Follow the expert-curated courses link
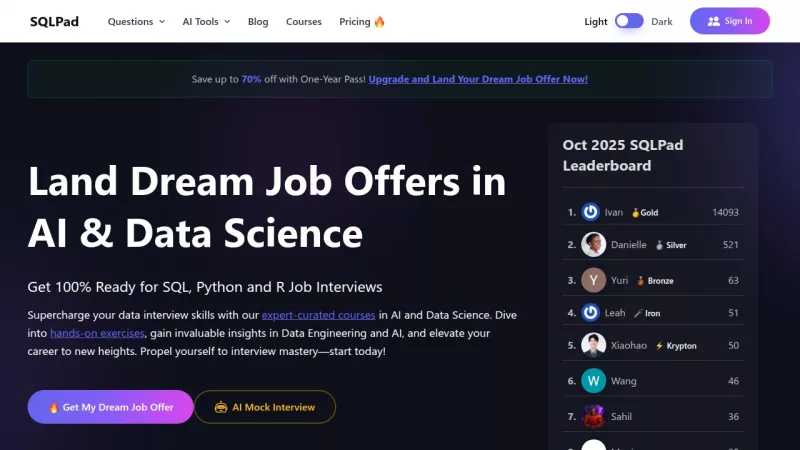The width and height of the screenshot is (800, 450). 318,315
